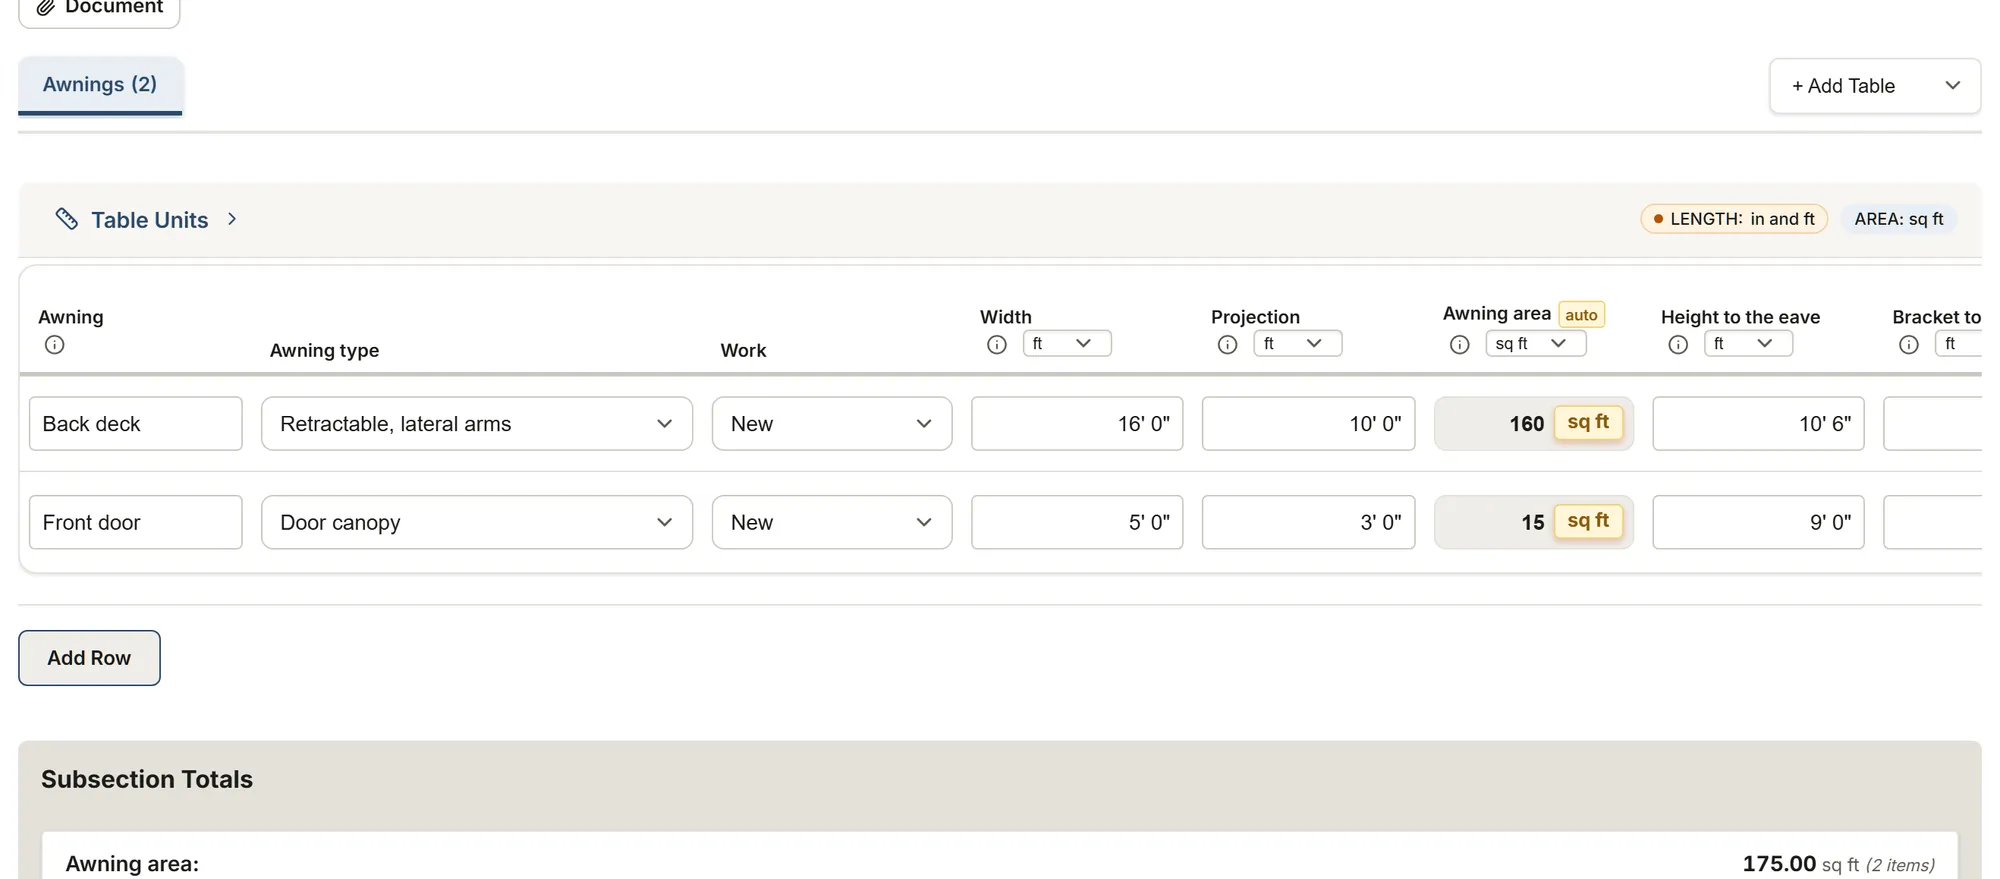2000x879 pixels.
Task: Open the Awning area unit dropdown
Action: coord(1536,343)
